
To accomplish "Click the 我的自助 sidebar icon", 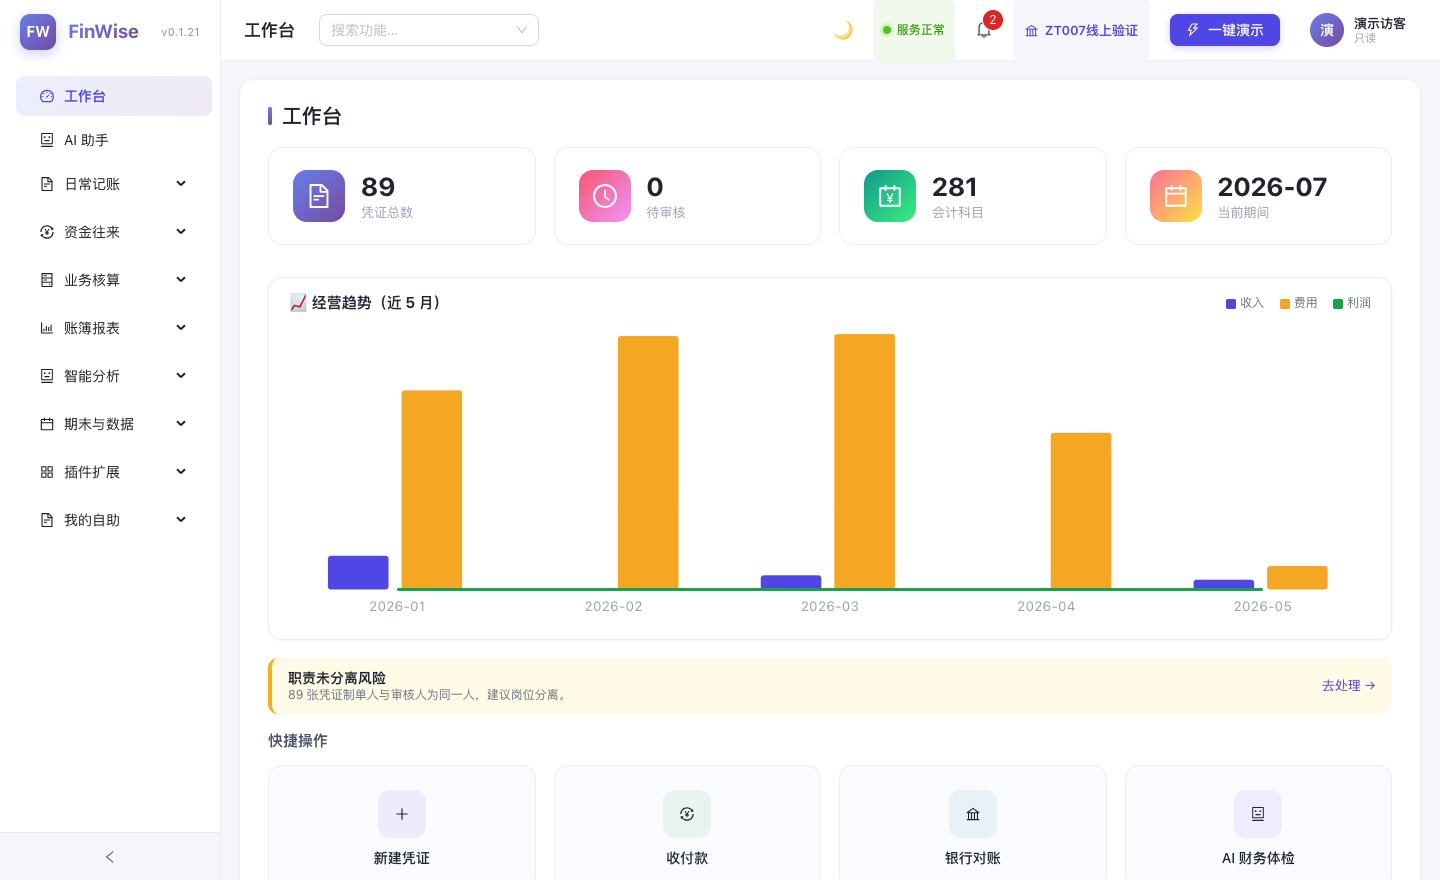I will (47, 520).
